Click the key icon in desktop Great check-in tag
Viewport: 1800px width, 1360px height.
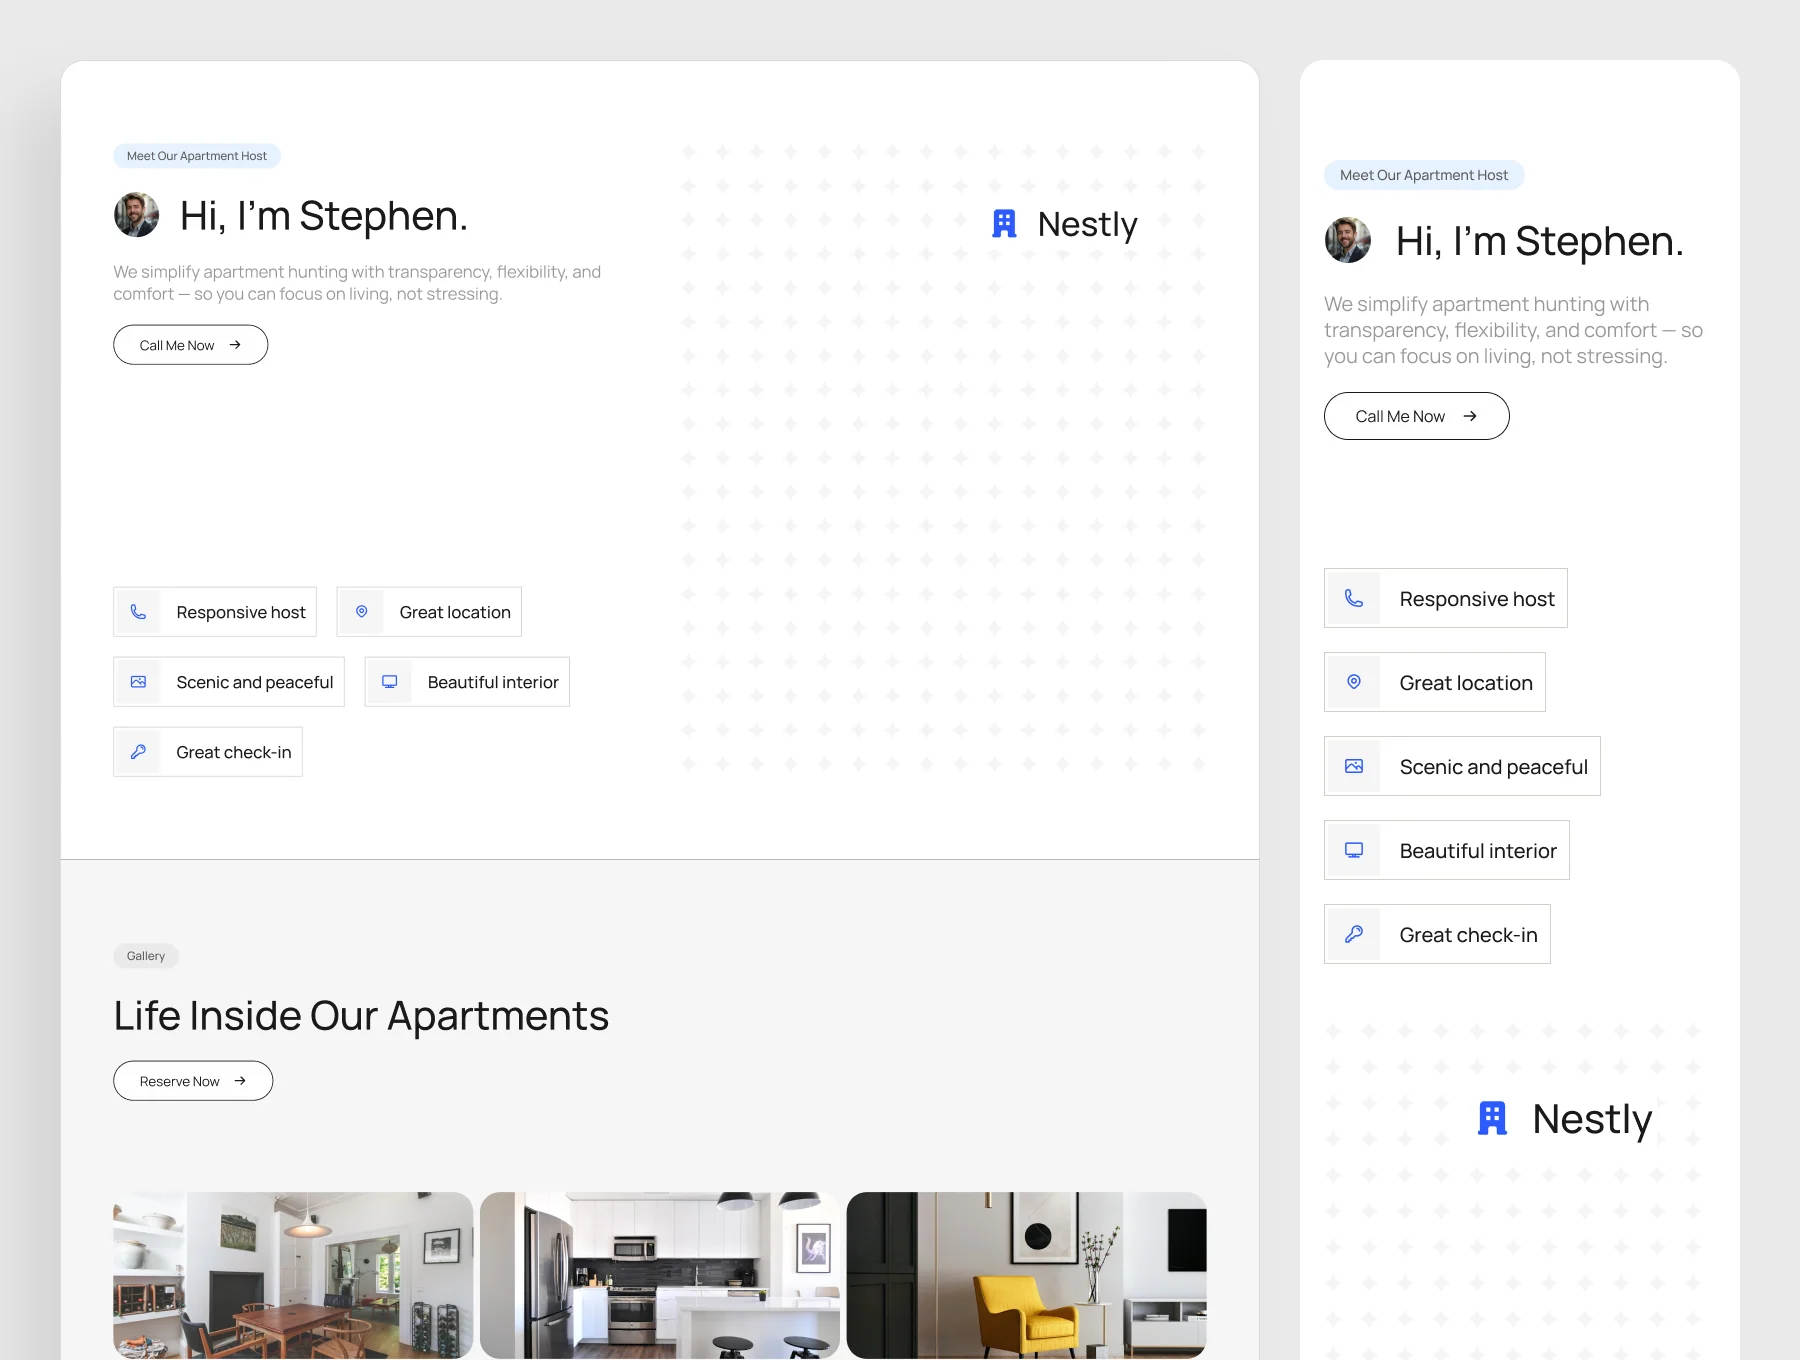click(139, 752)
